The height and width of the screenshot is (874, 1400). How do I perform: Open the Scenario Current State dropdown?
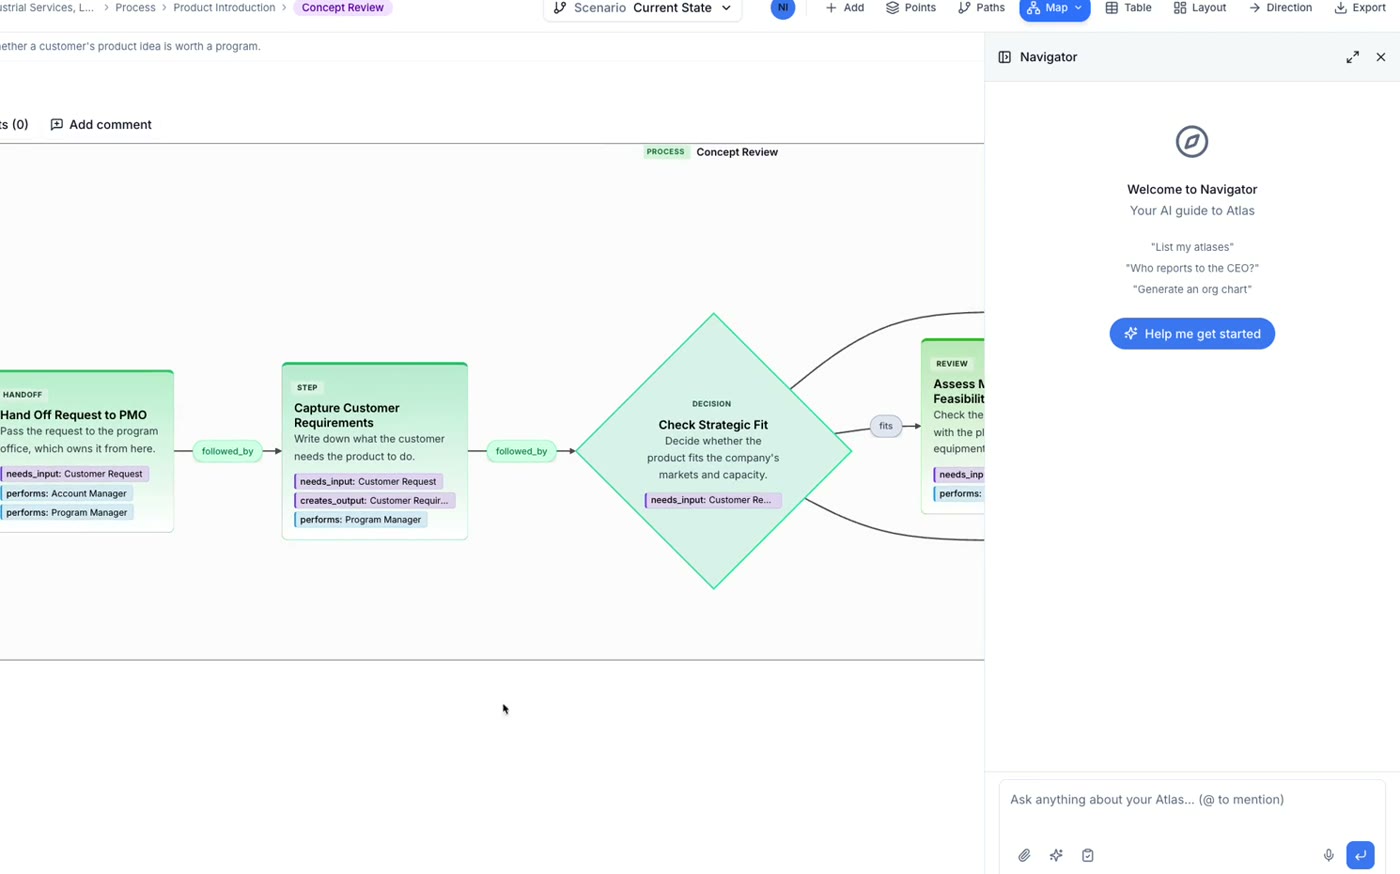pos(643,8)
